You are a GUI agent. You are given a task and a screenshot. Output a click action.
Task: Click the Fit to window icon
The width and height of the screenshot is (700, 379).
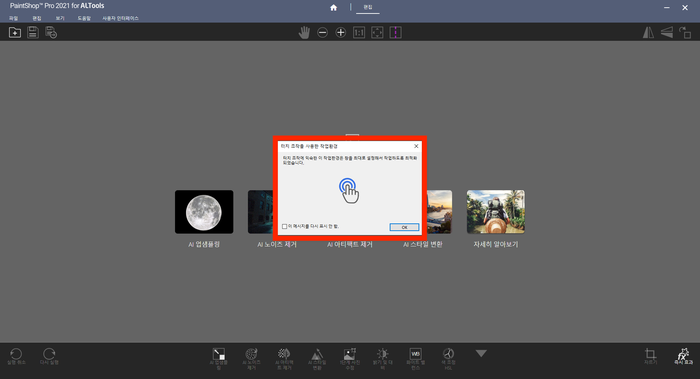click(x=377, y=33)
